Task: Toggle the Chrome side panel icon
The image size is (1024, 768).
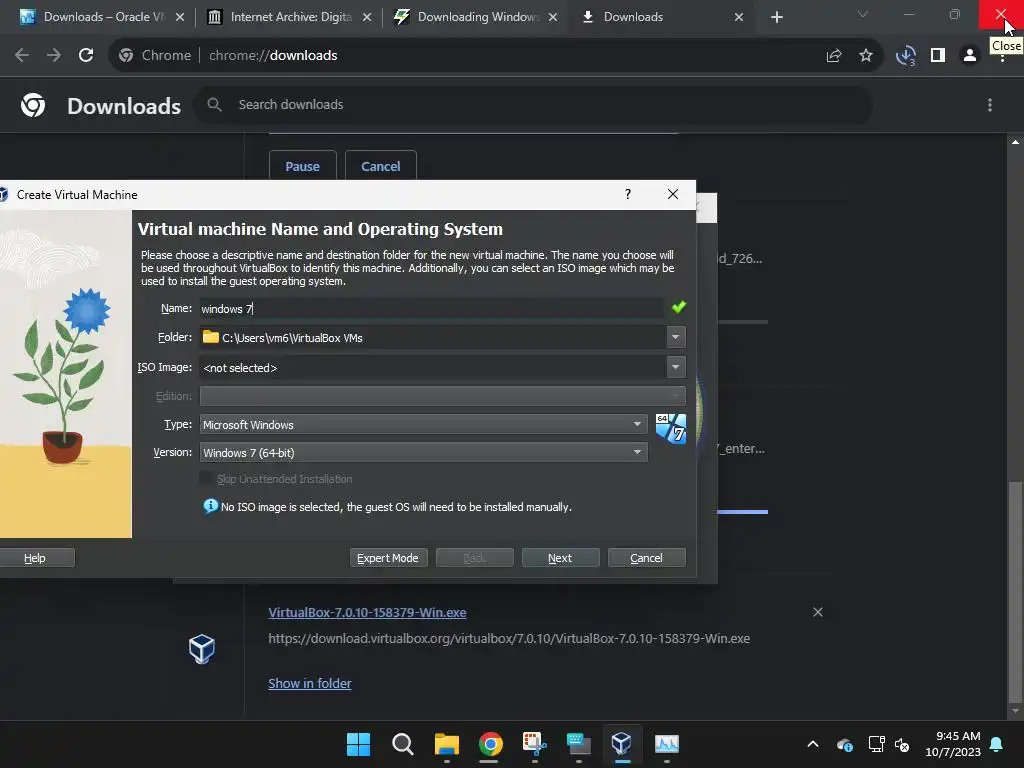Action: (x=938, y=56)
